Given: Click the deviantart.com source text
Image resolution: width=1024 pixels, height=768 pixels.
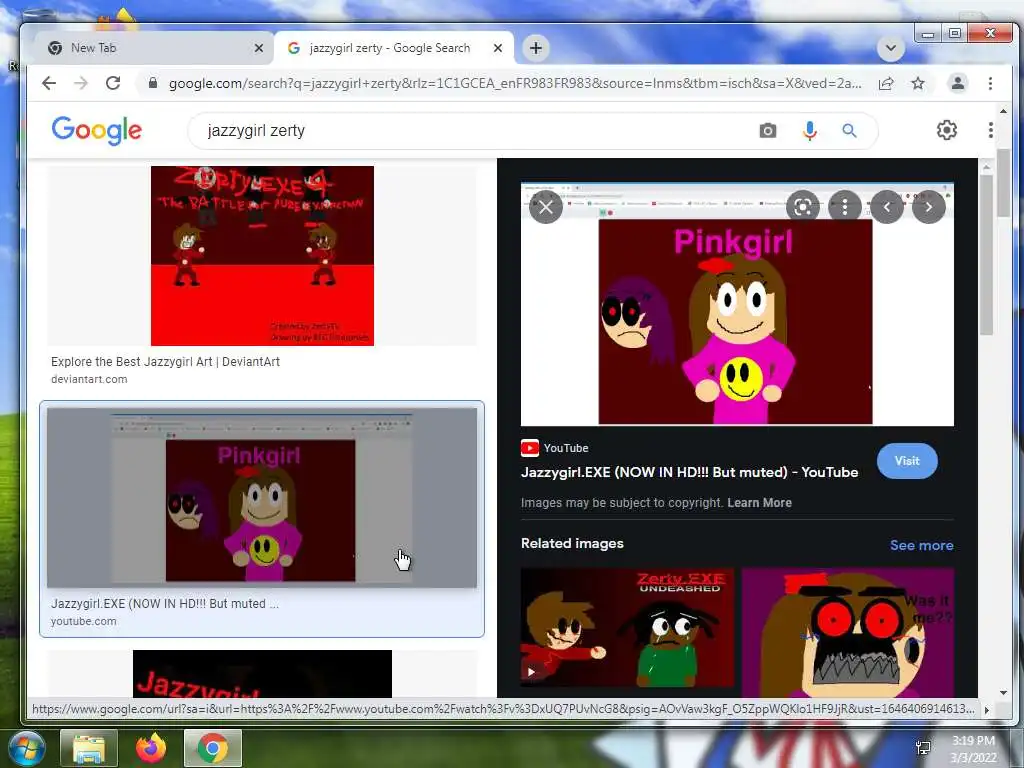Looking at the screenshot, I should tap(89, 379).
